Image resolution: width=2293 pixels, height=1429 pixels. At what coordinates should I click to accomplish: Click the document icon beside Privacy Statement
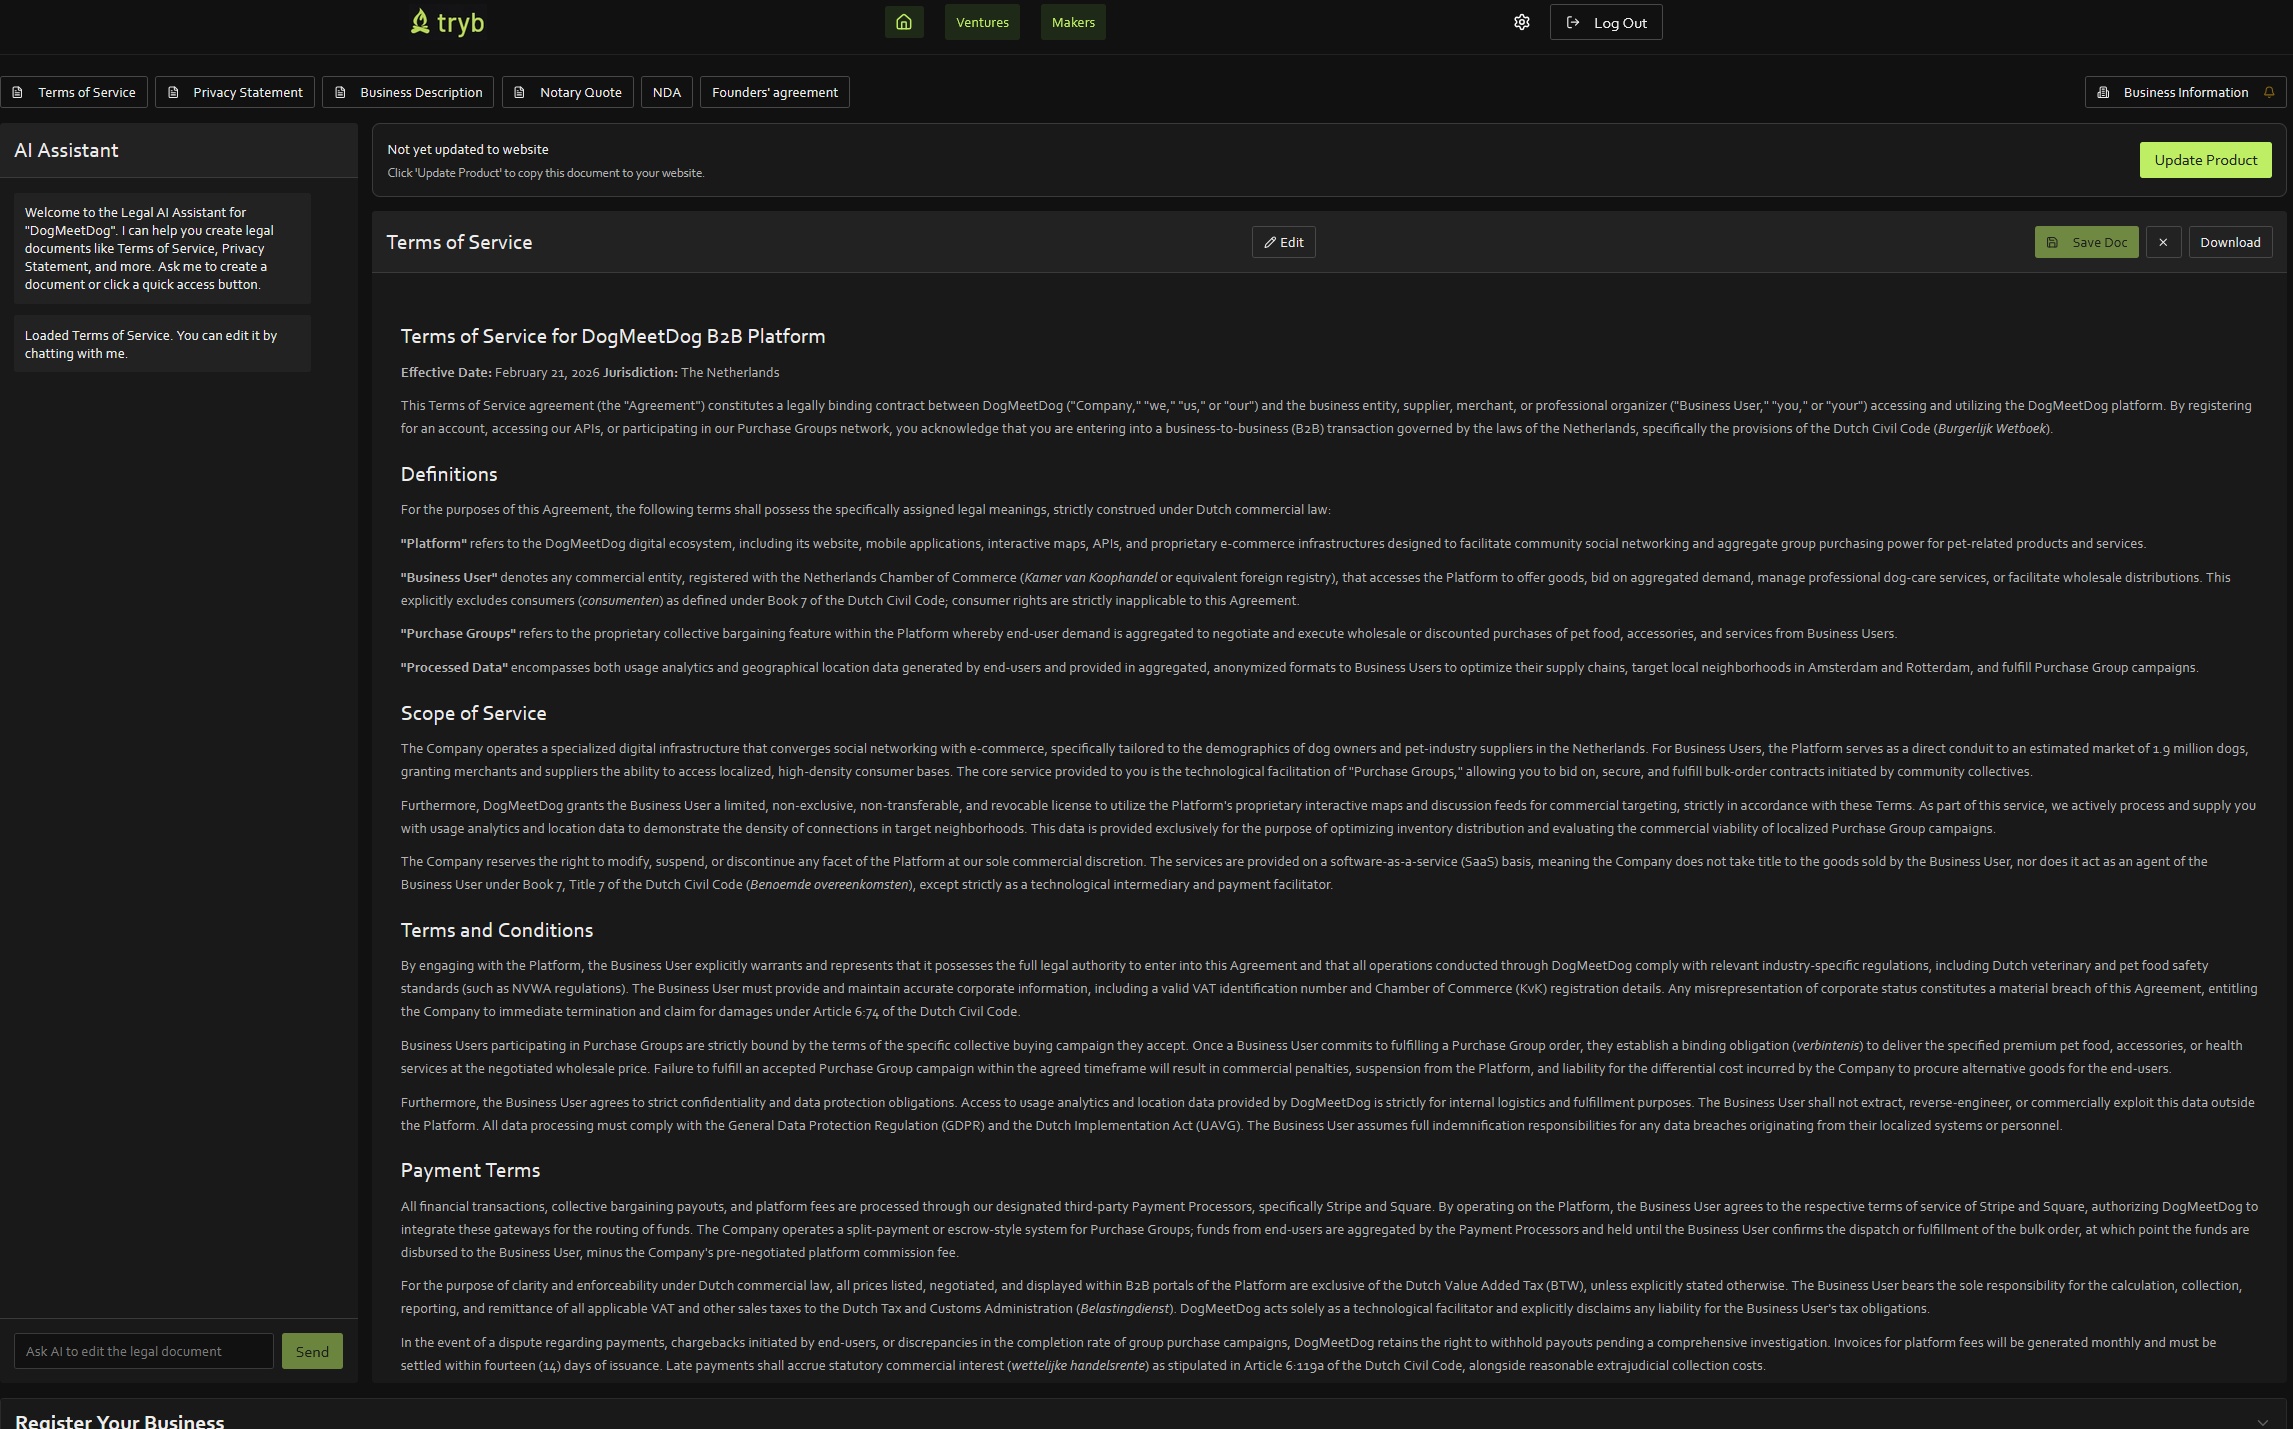coord(172,92)
